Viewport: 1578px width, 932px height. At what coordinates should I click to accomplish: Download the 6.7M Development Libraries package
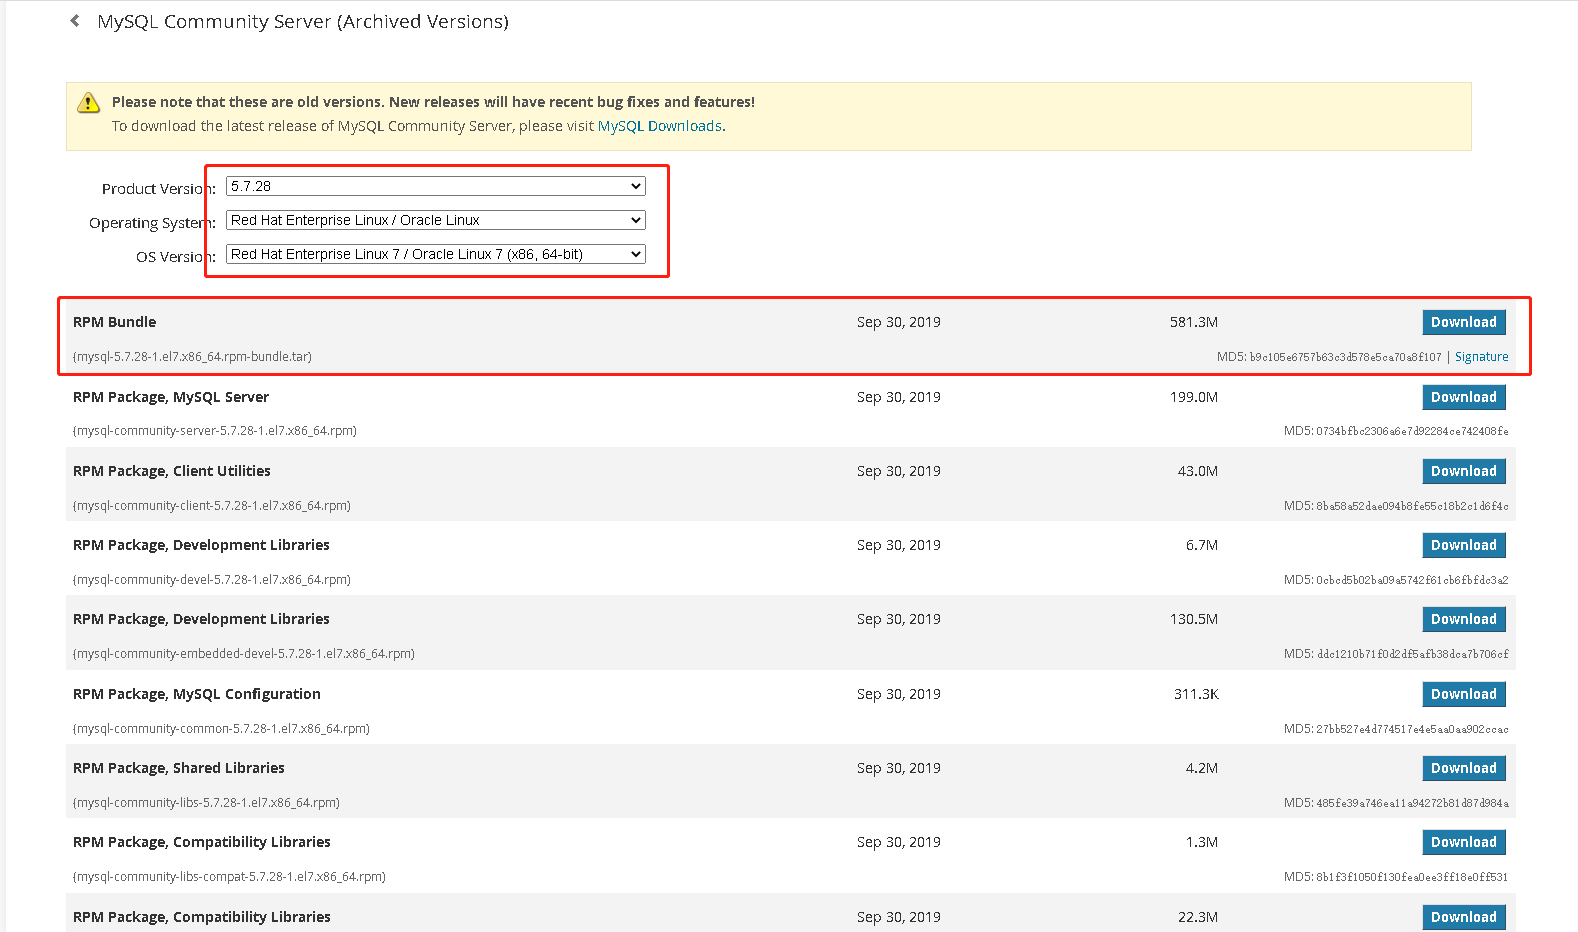tap(1463, 545)
